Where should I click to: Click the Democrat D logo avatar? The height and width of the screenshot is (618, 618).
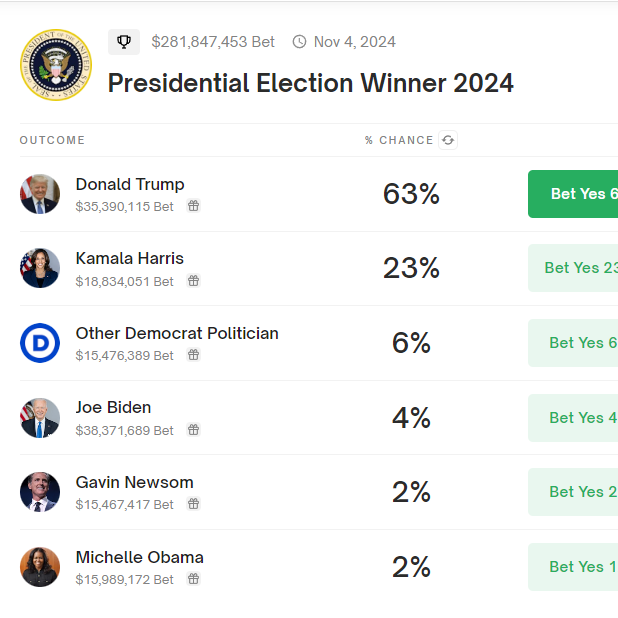tap(40, 343)
